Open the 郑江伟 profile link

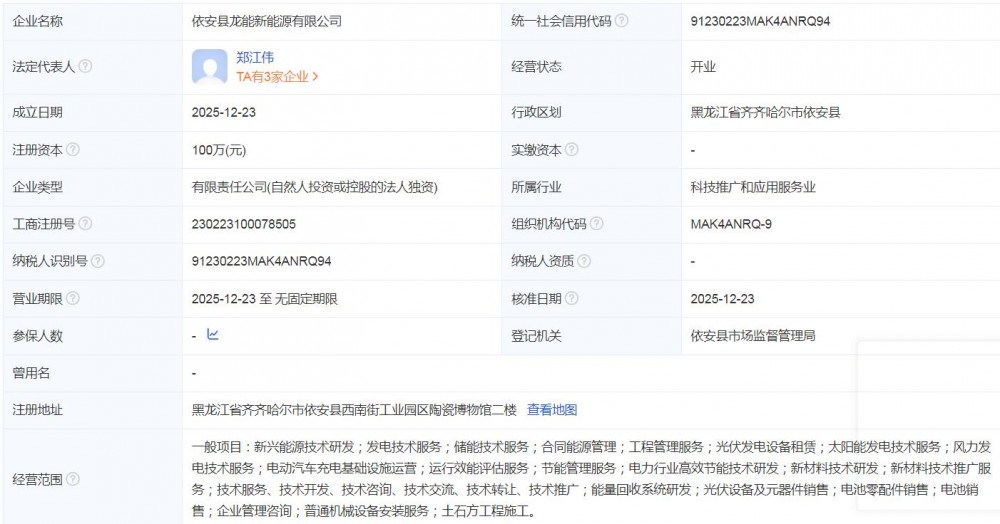(255, 57)
